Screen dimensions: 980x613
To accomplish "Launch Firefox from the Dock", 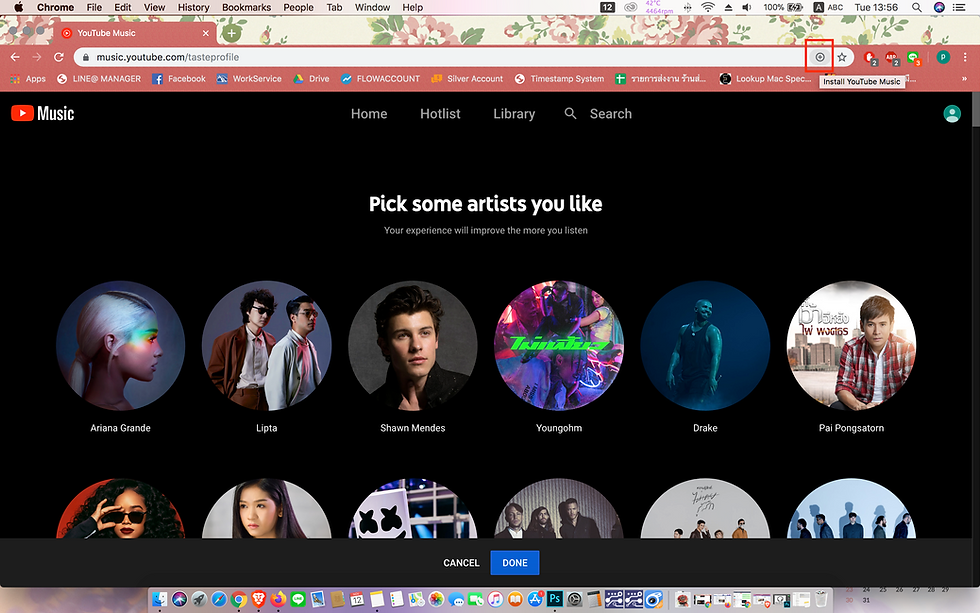I will pyautogui.click(x=278, y=599).
